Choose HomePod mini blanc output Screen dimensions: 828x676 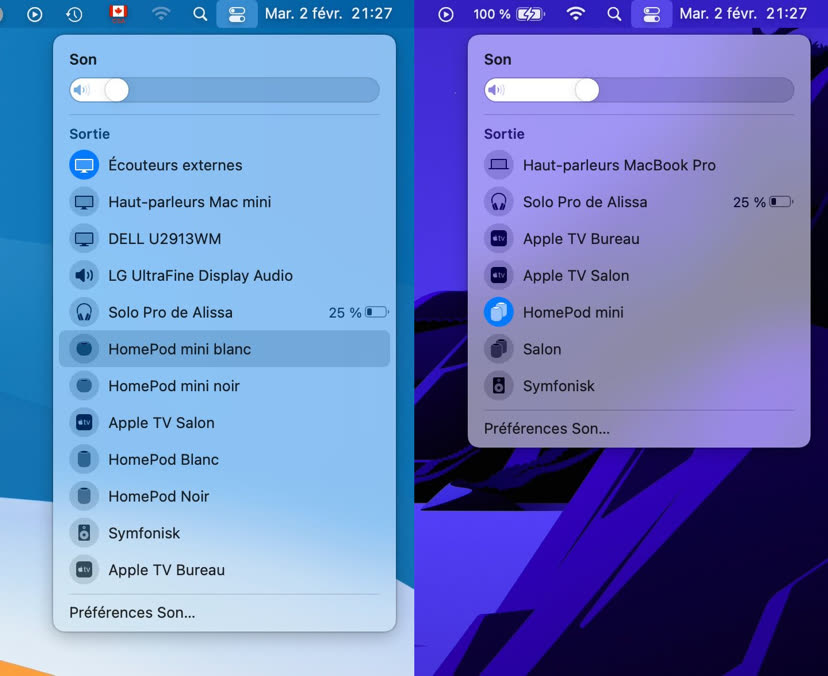pyautogui.click(x=224, y=349)
